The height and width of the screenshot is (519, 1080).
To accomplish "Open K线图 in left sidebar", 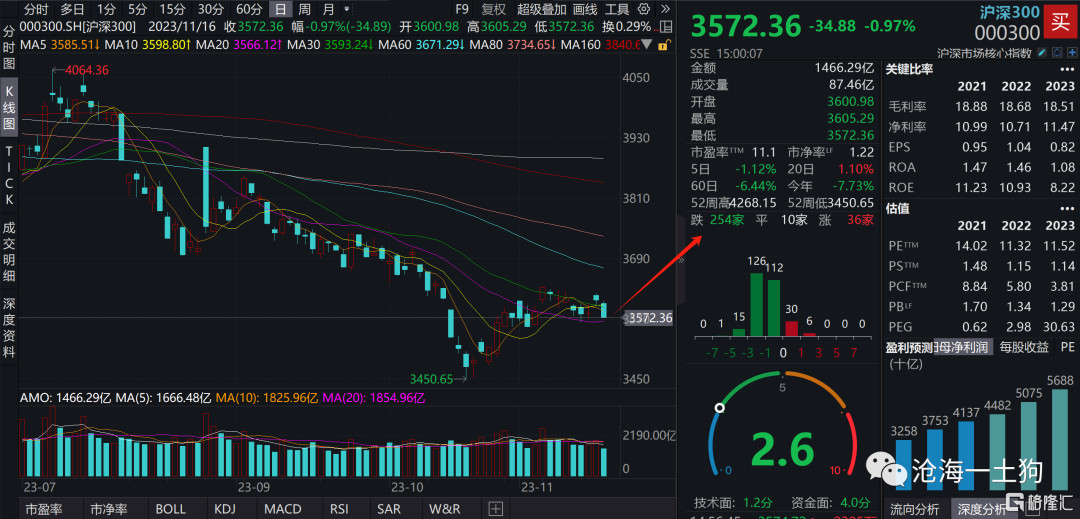I will [9, 108].
